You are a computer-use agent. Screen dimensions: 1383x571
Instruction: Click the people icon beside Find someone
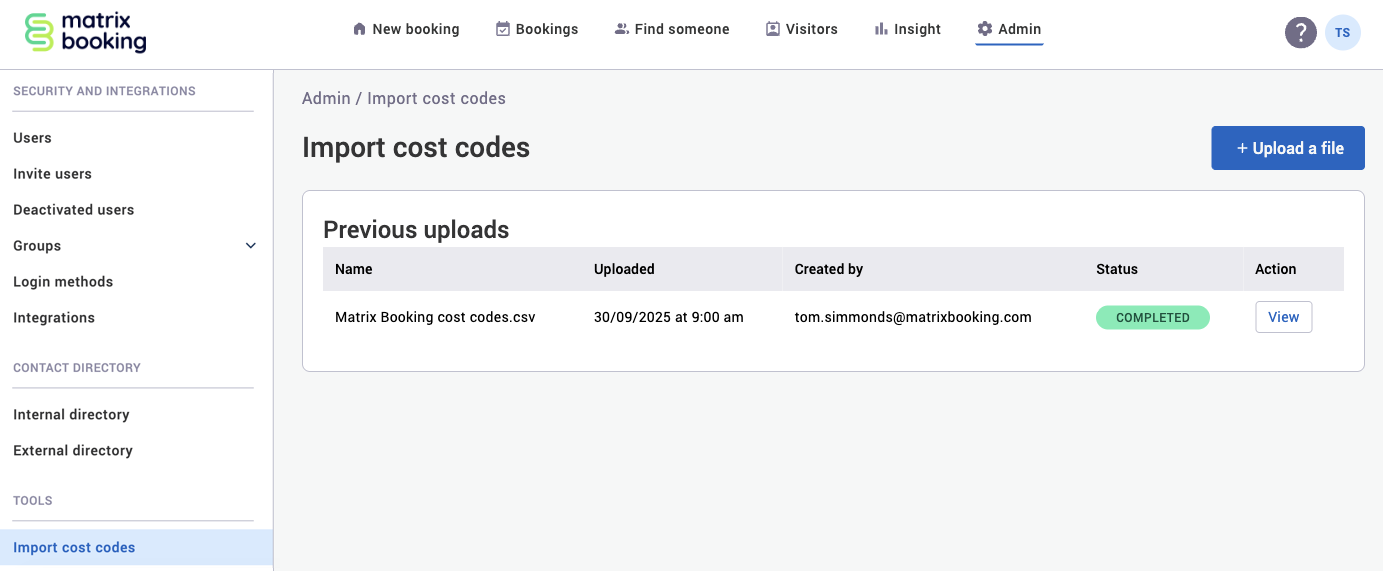point(622,29)
